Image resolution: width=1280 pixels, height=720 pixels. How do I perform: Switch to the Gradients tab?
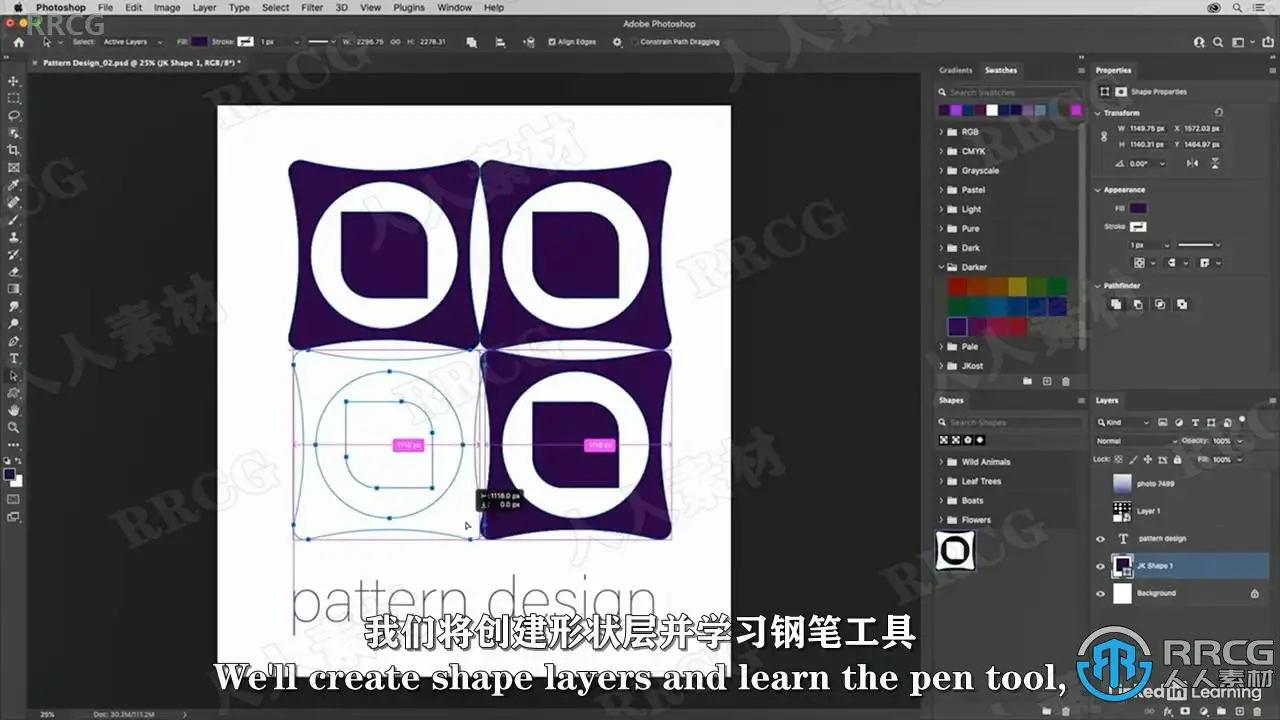pyautogui.click(x=955, y=70)
